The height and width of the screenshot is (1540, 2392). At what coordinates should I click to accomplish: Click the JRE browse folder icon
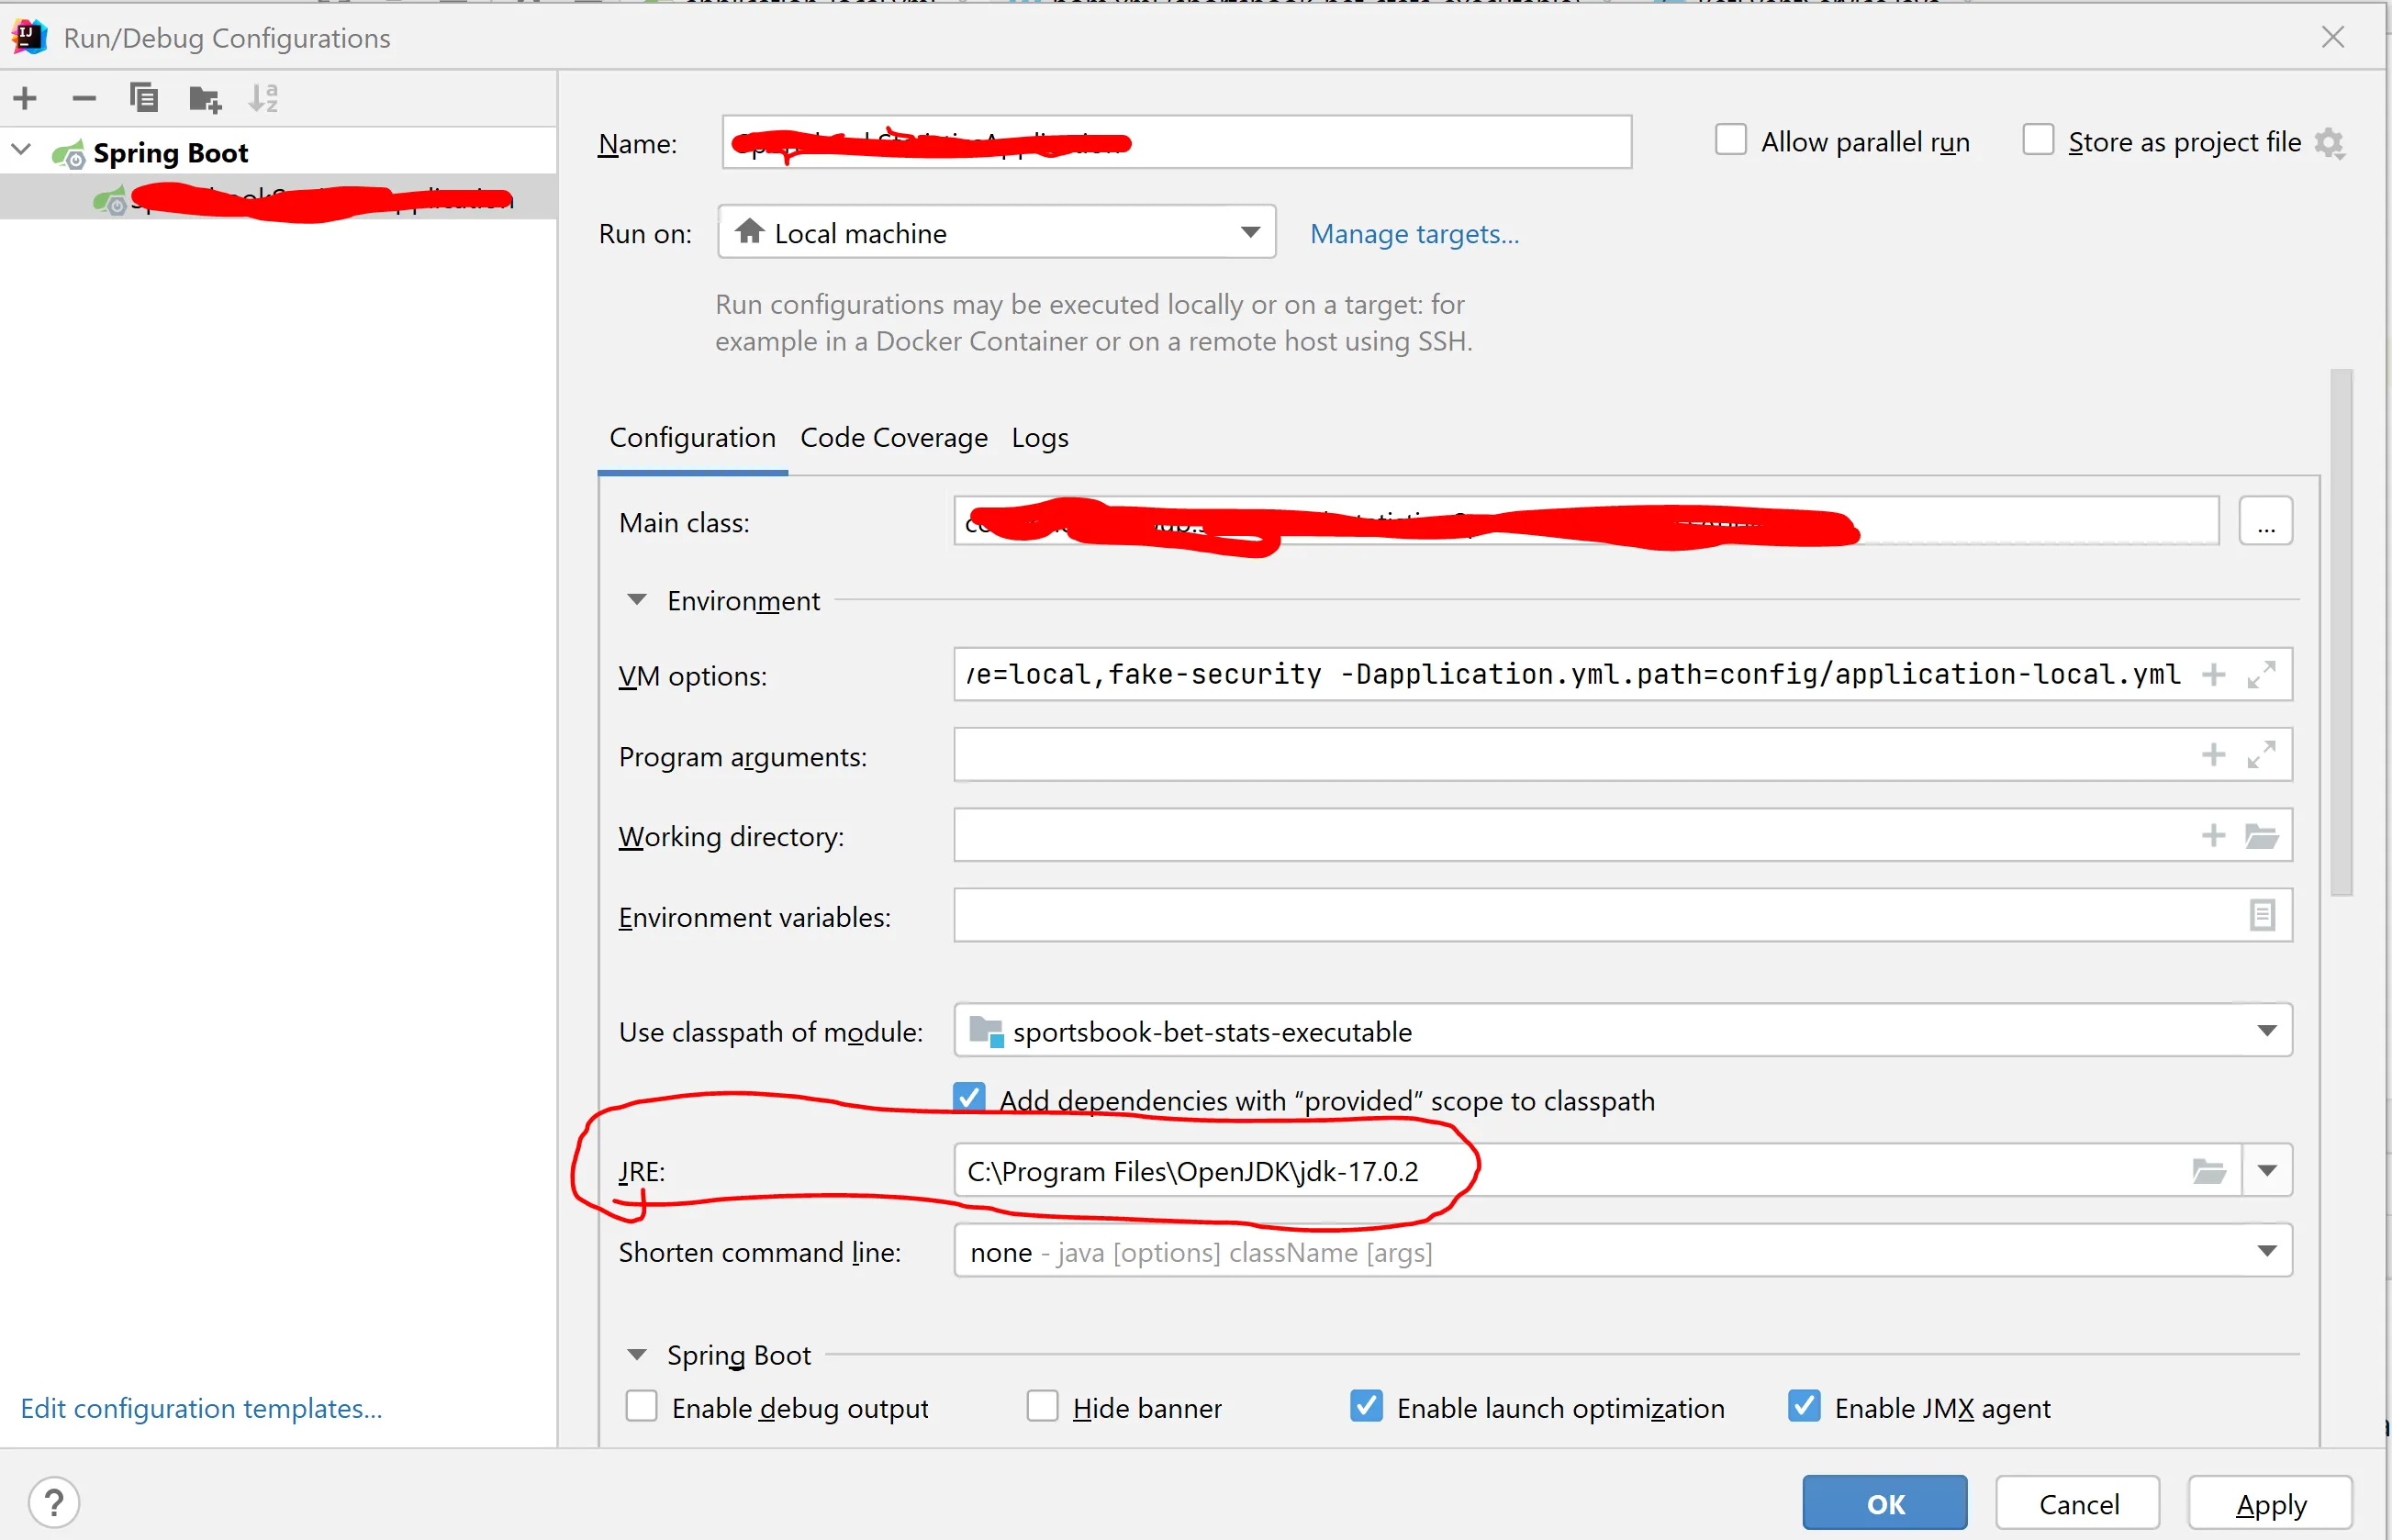pos(2208,1171)
